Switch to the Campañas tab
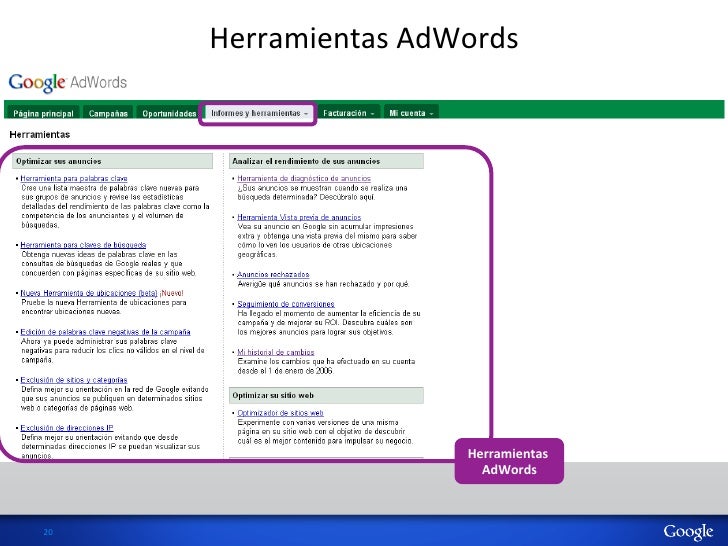 coord(108,113)
